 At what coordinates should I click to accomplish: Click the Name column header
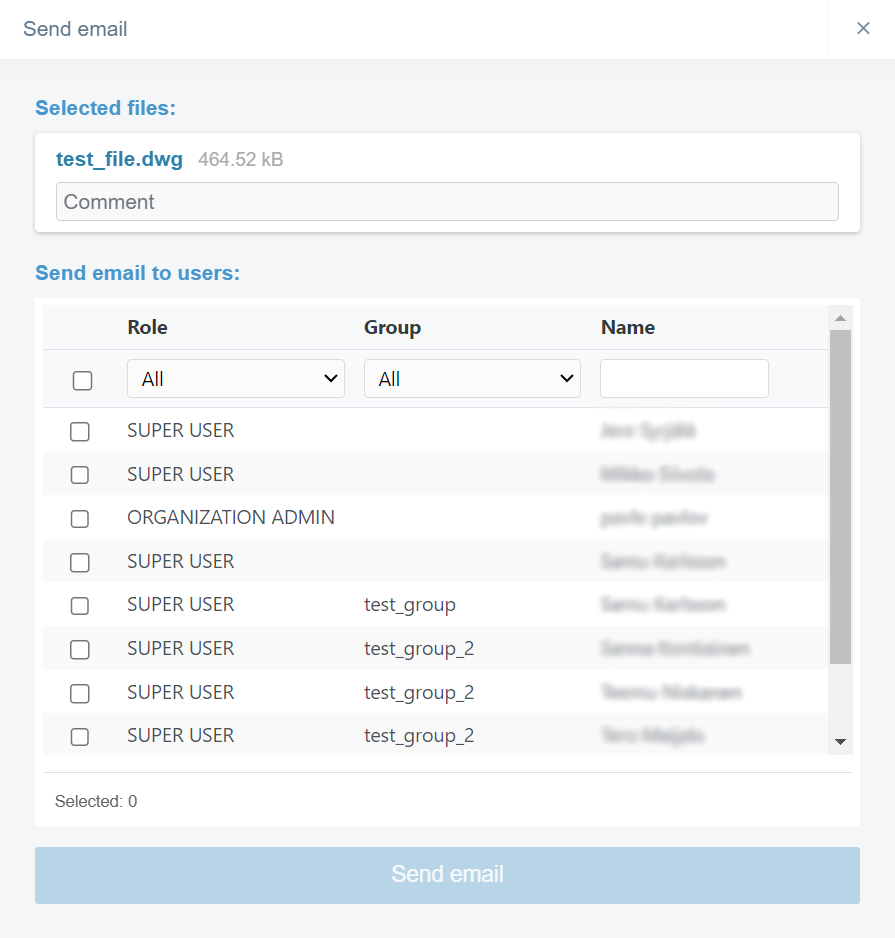[x=628, y=327]
